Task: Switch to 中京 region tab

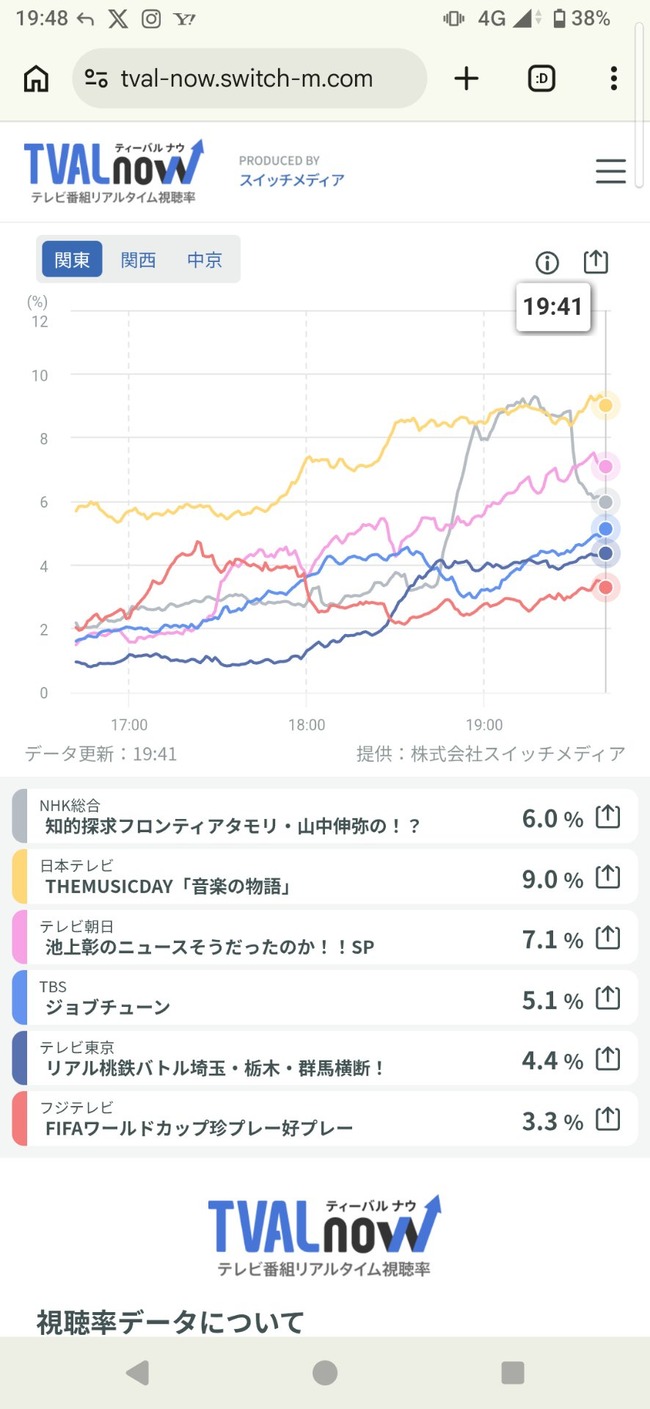Action: pyautogui.click(x=204, y=260)
